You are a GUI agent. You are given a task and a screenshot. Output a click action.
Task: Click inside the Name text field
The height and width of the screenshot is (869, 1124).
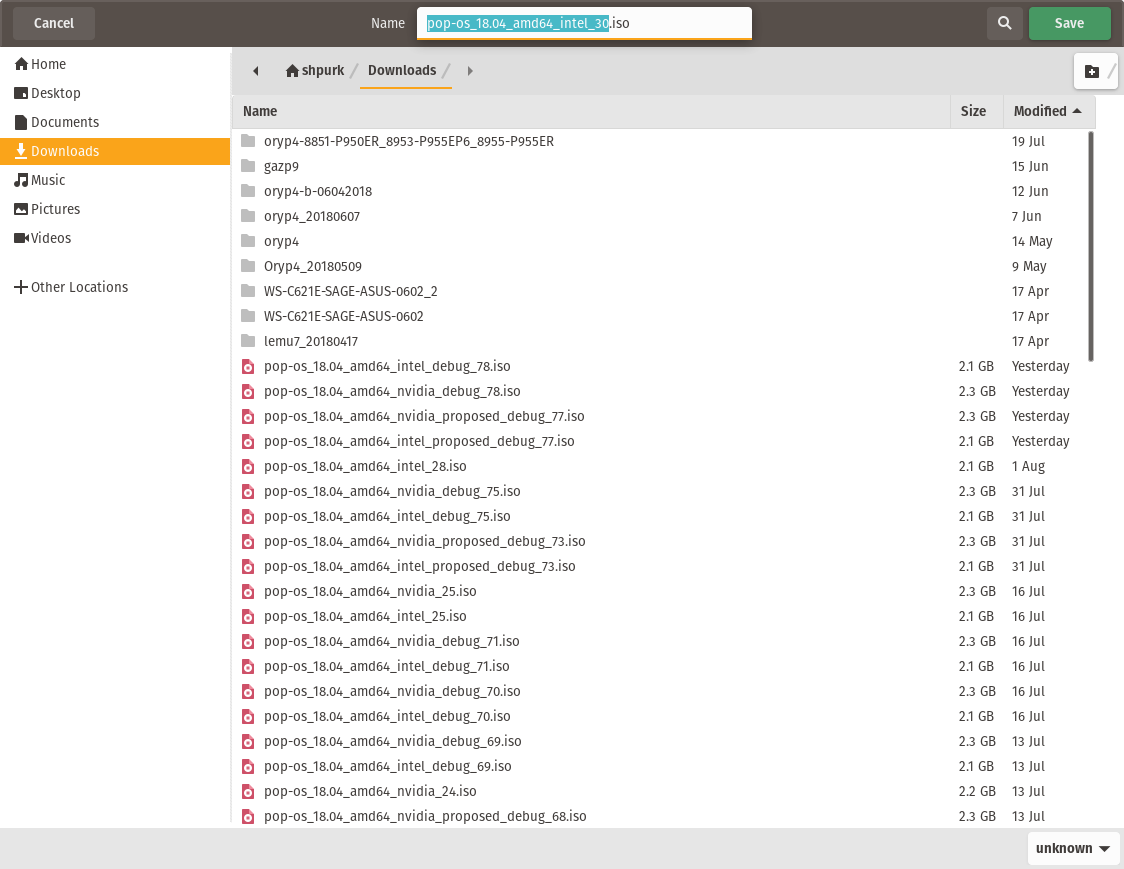(x=584, y=22)
